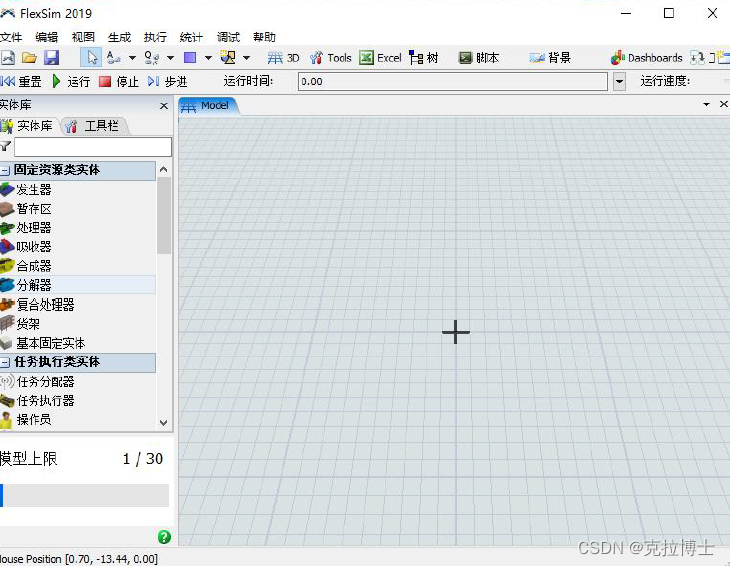Viewport: 730px width, 566px height.
Task: Click the 模型上限 model limit progress bar
Action: [x=84, y=495]
